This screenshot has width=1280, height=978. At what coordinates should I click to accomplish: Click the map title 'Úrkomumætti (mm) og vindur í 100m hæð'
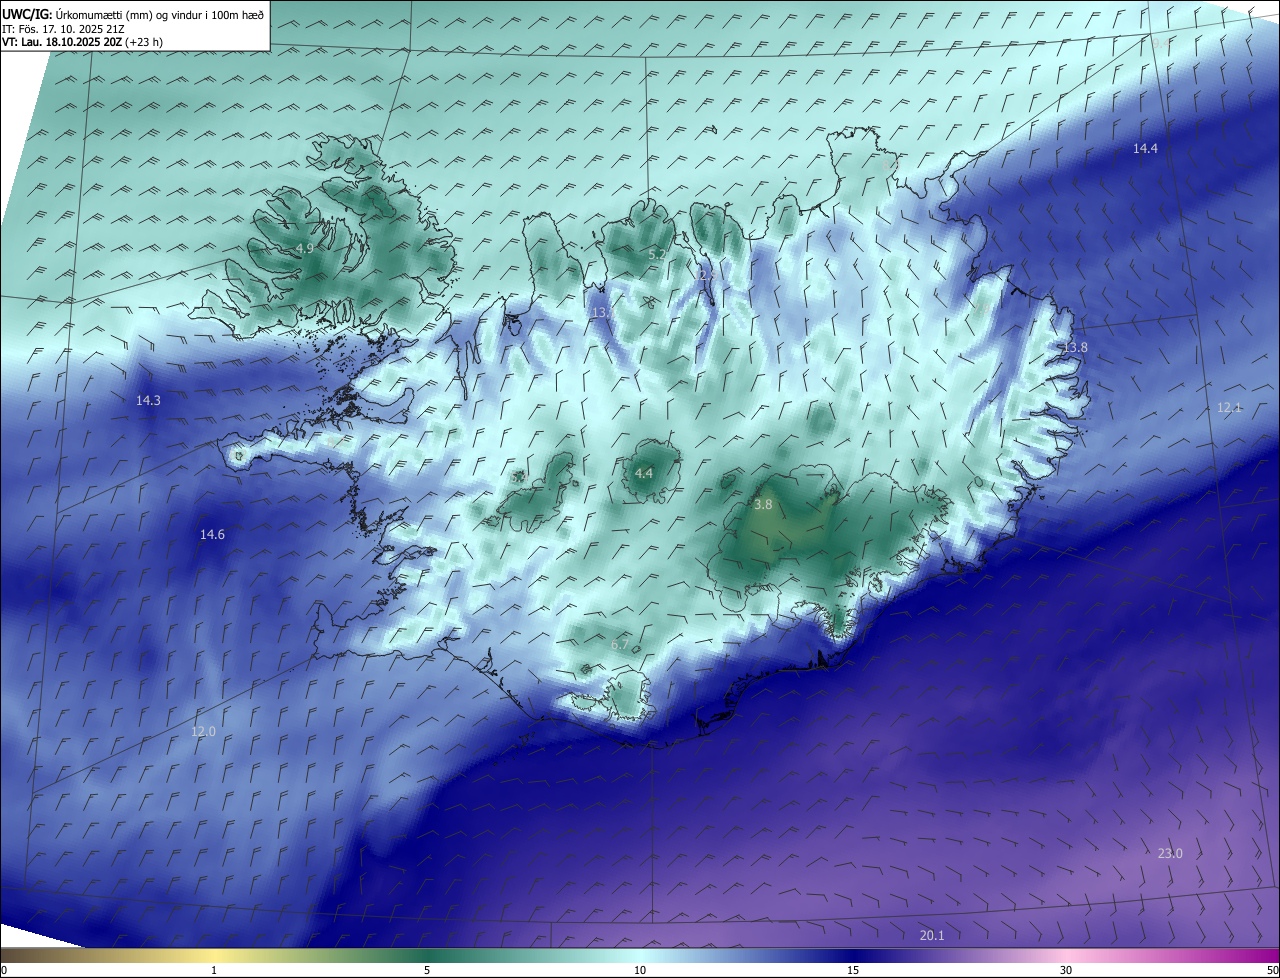click(158, 15)
